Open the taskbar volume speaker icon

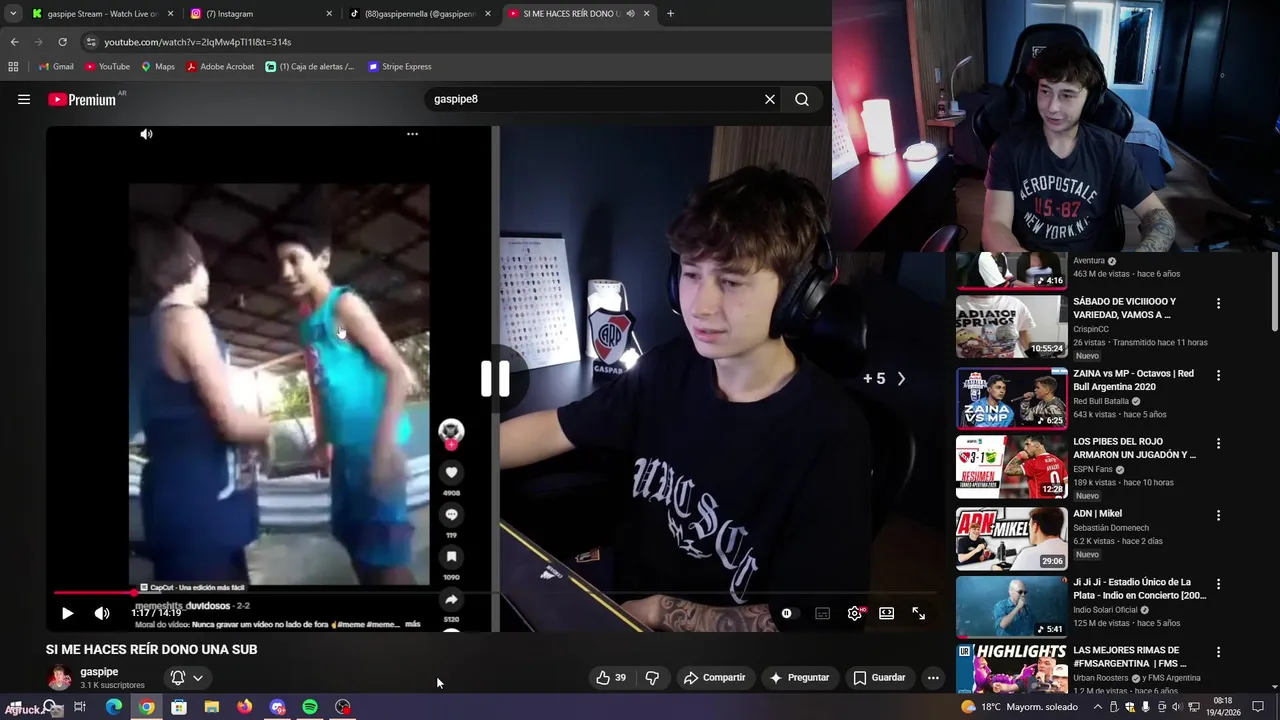tap(1177, 707)
